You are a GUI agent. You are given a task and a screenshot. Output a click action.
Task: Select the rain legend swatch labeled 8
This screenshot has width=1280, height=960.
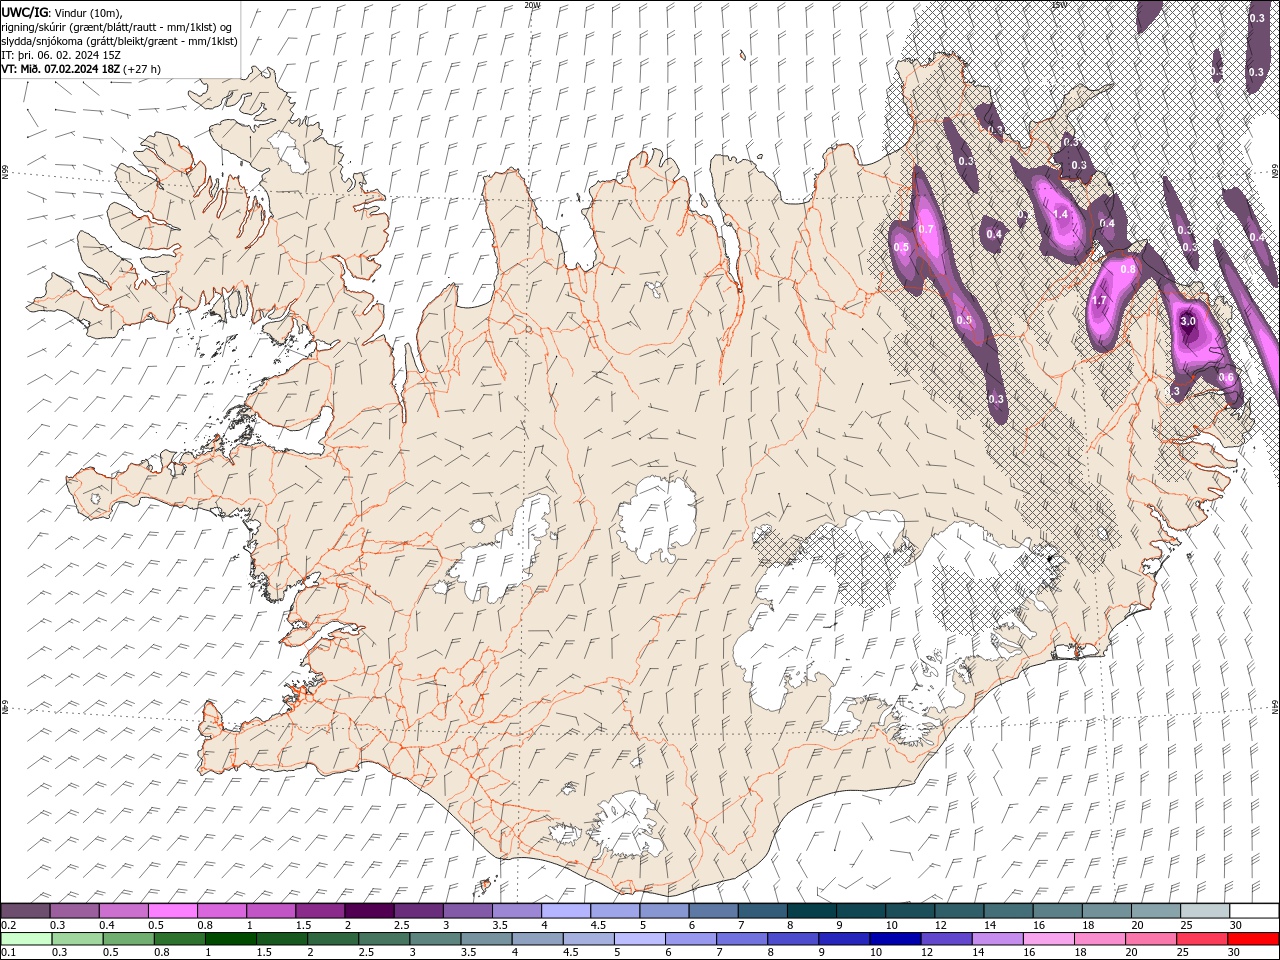click(x=793, y=939)
